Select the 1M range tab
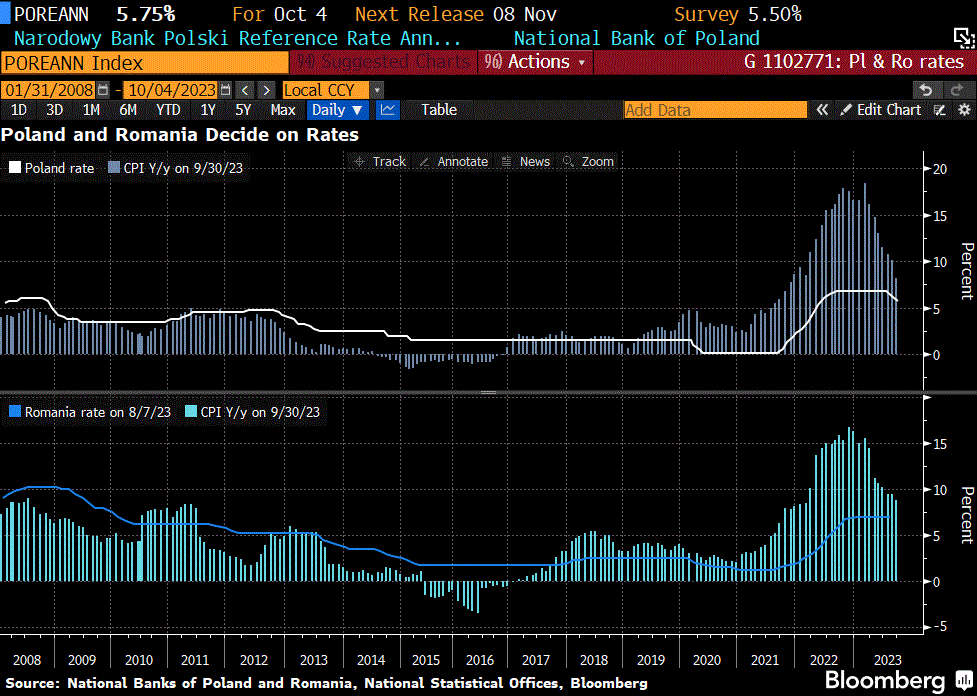 tap(91, 110)
